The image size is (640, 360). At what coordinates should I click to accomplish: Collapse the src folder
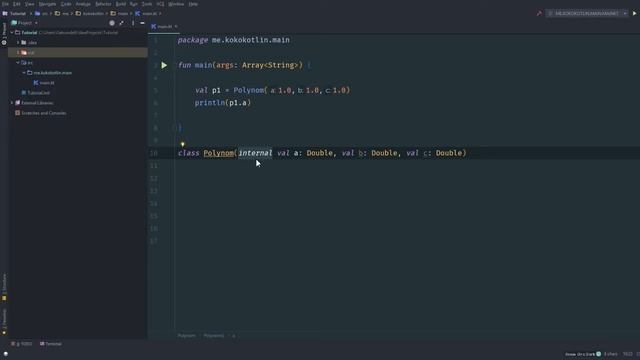click(18, 63)
